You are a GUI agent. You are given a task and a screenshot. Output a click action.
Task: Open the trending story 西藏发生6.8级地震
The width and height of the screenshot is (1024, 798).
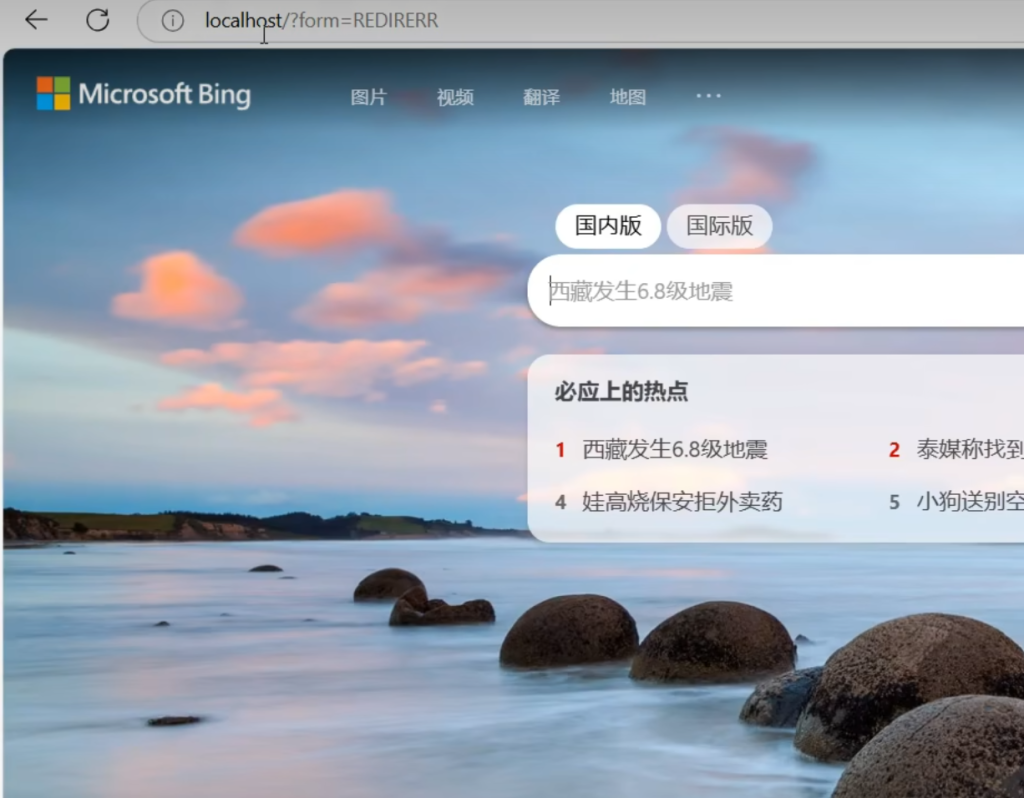pyautogui.click(x=675, y=450)
